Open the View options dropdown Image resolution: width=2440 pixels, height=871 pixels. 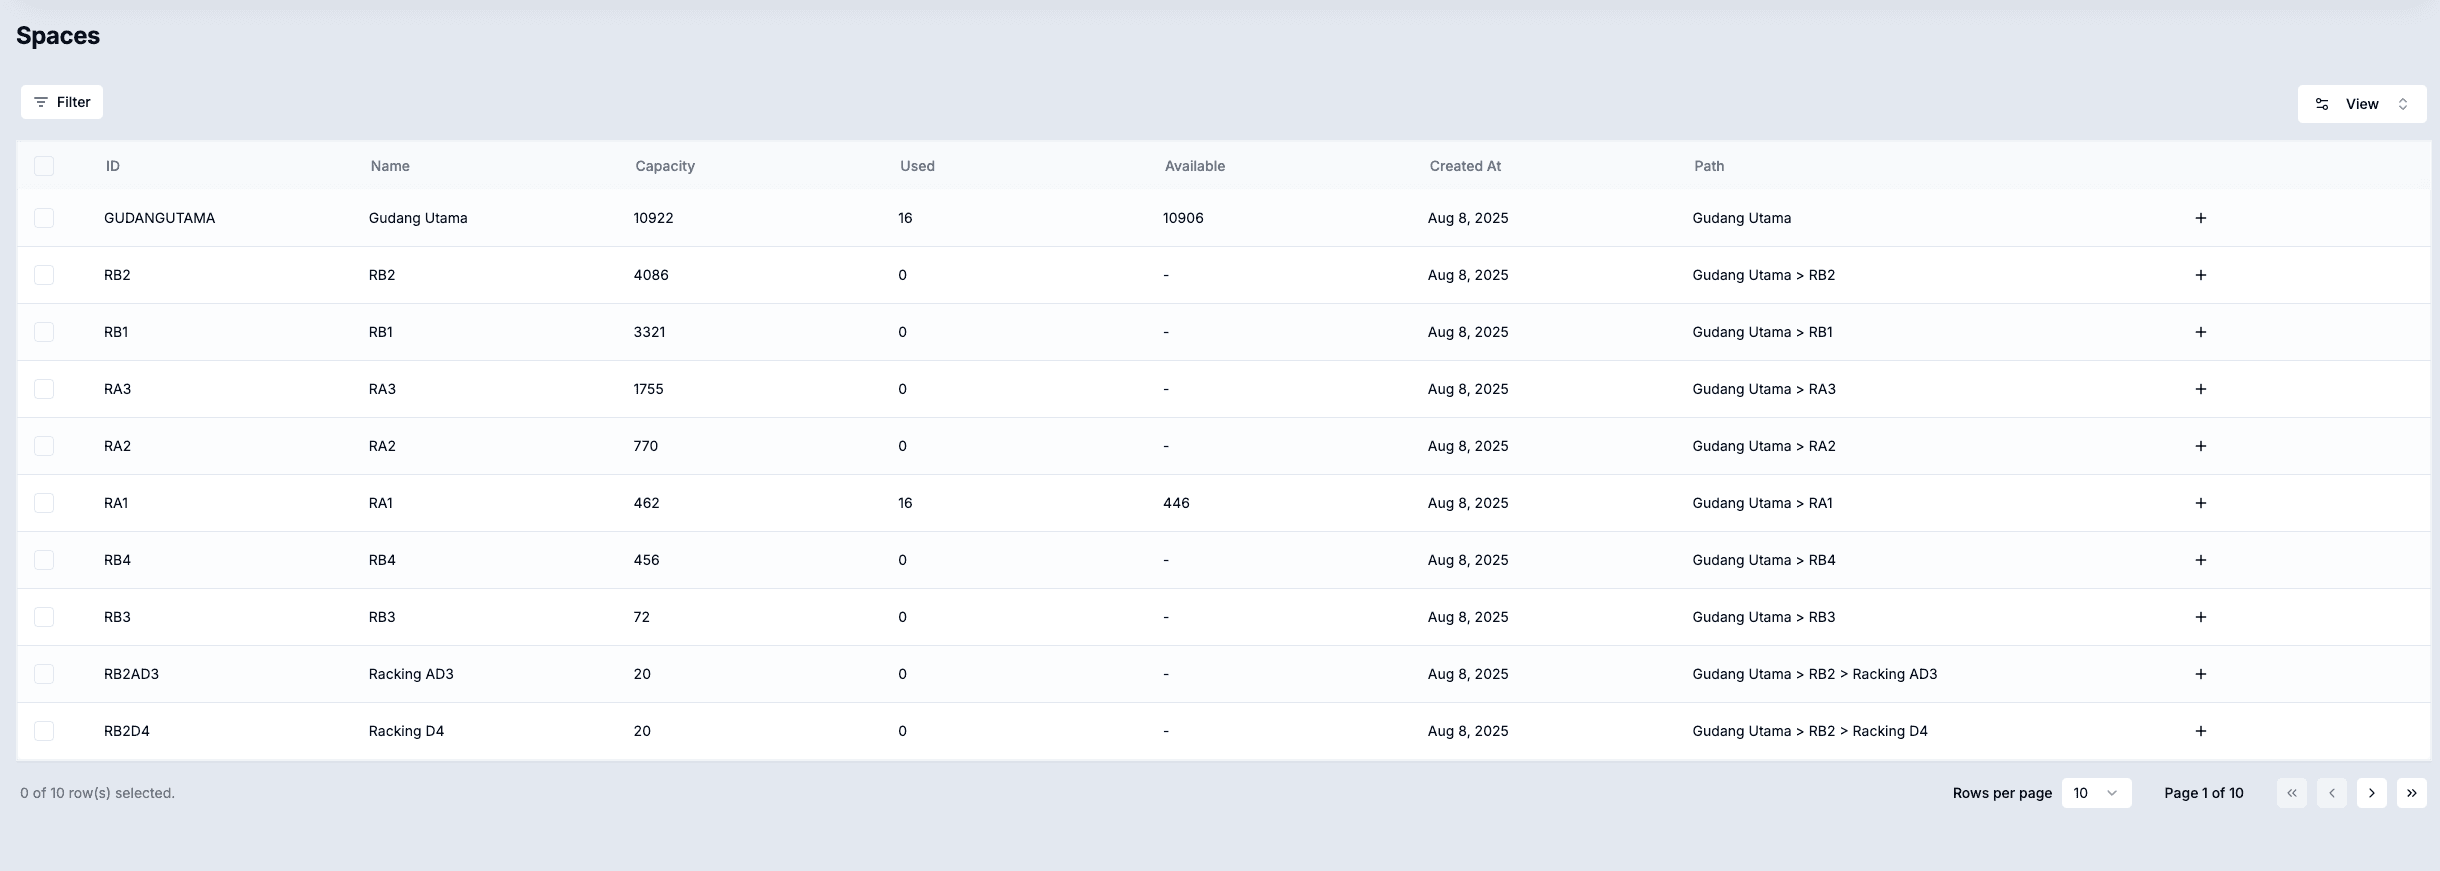[2361, 104]
